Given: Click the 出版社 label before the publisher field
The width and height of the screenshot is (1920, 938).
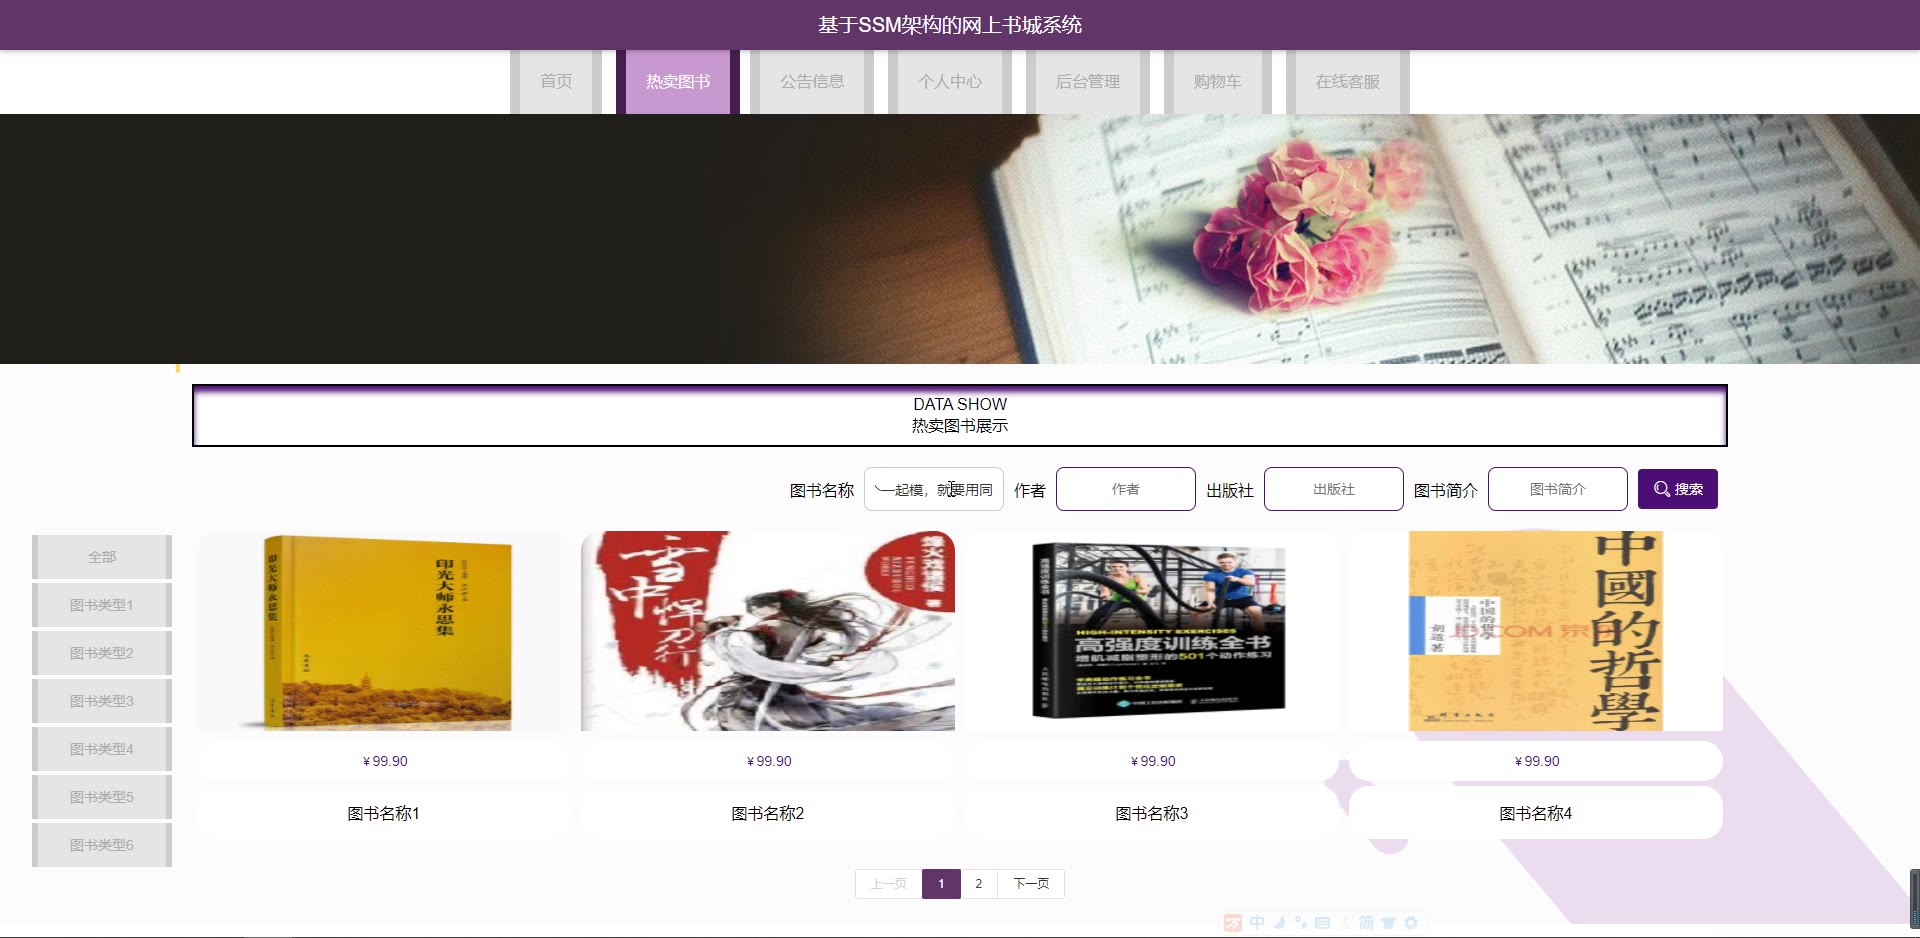Looking at the screenshot, I should tap(1230, 490).
